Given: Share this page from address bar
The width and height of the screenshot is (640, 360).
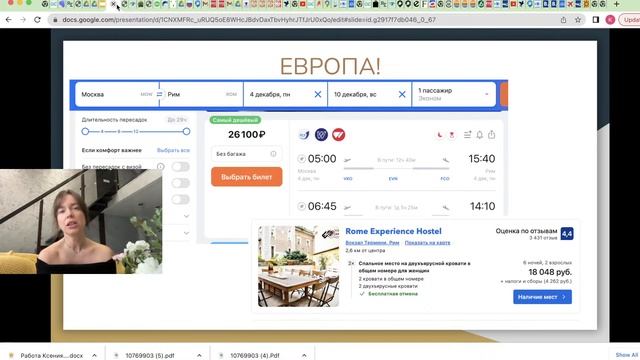Looking at the screenshot, I should point(563,20).
